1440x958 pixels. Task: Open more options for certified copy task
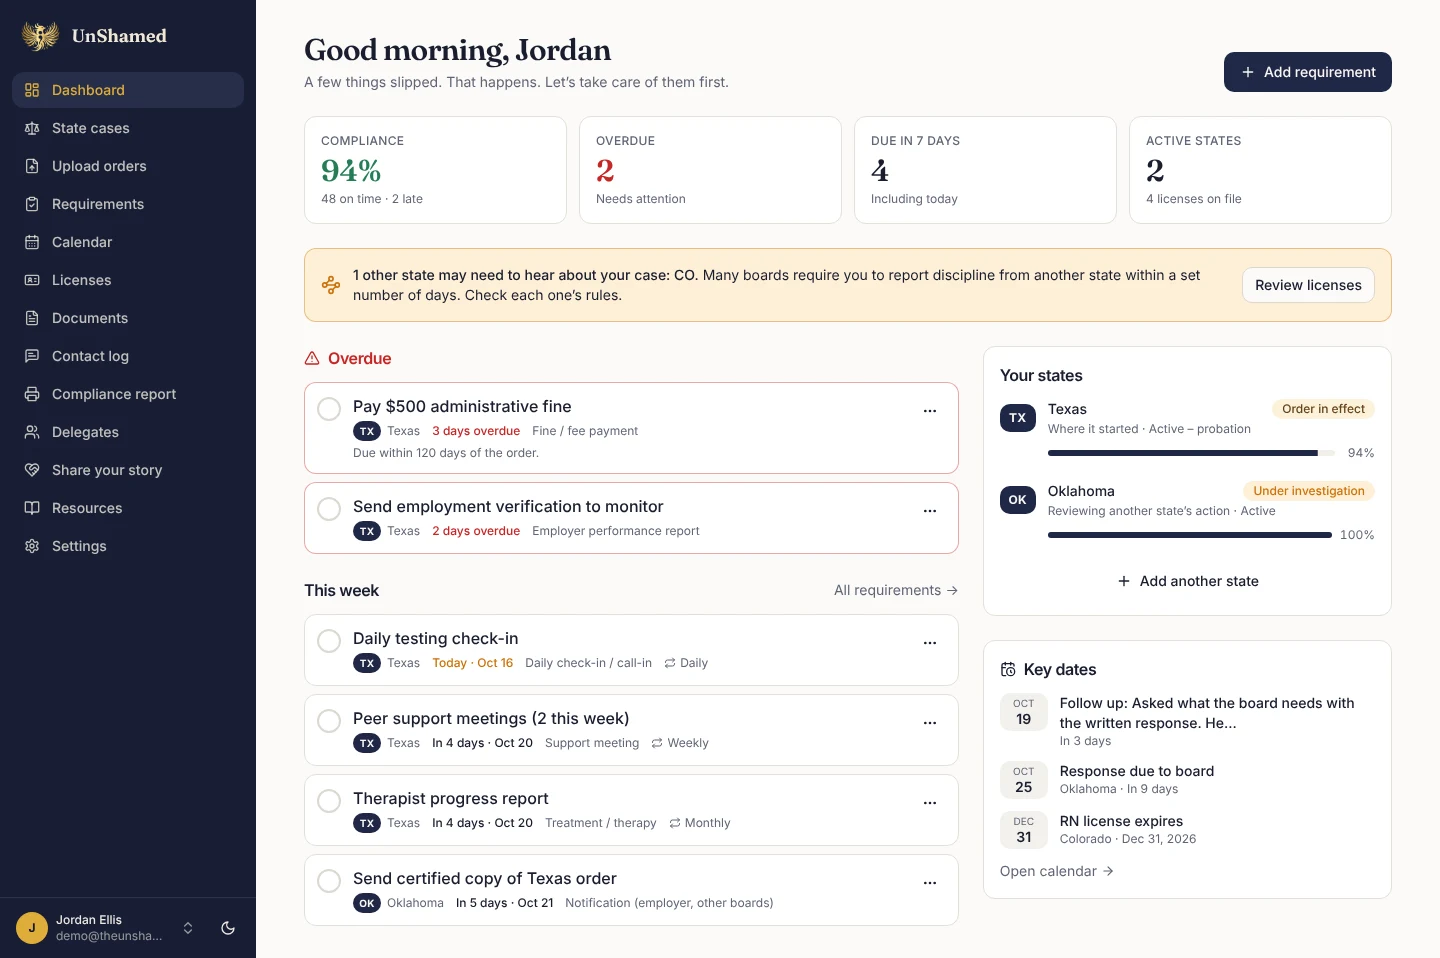point(930,883)
